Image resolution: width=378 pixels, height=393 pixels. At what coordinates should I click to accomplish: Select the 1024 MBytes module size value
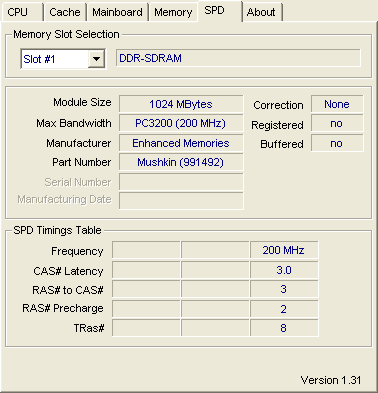181,104
